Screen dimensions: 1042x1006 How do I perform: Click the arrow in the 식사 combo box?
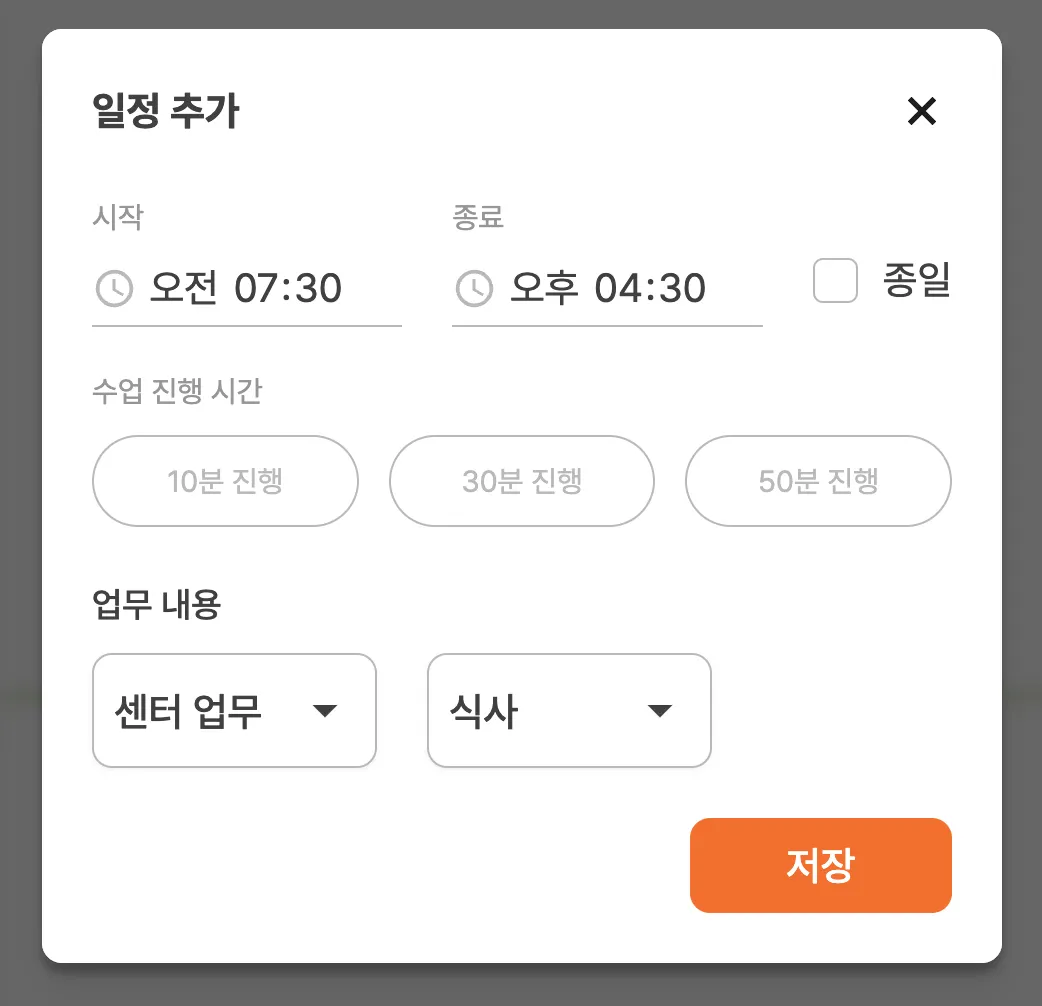[x=658, y=711]
